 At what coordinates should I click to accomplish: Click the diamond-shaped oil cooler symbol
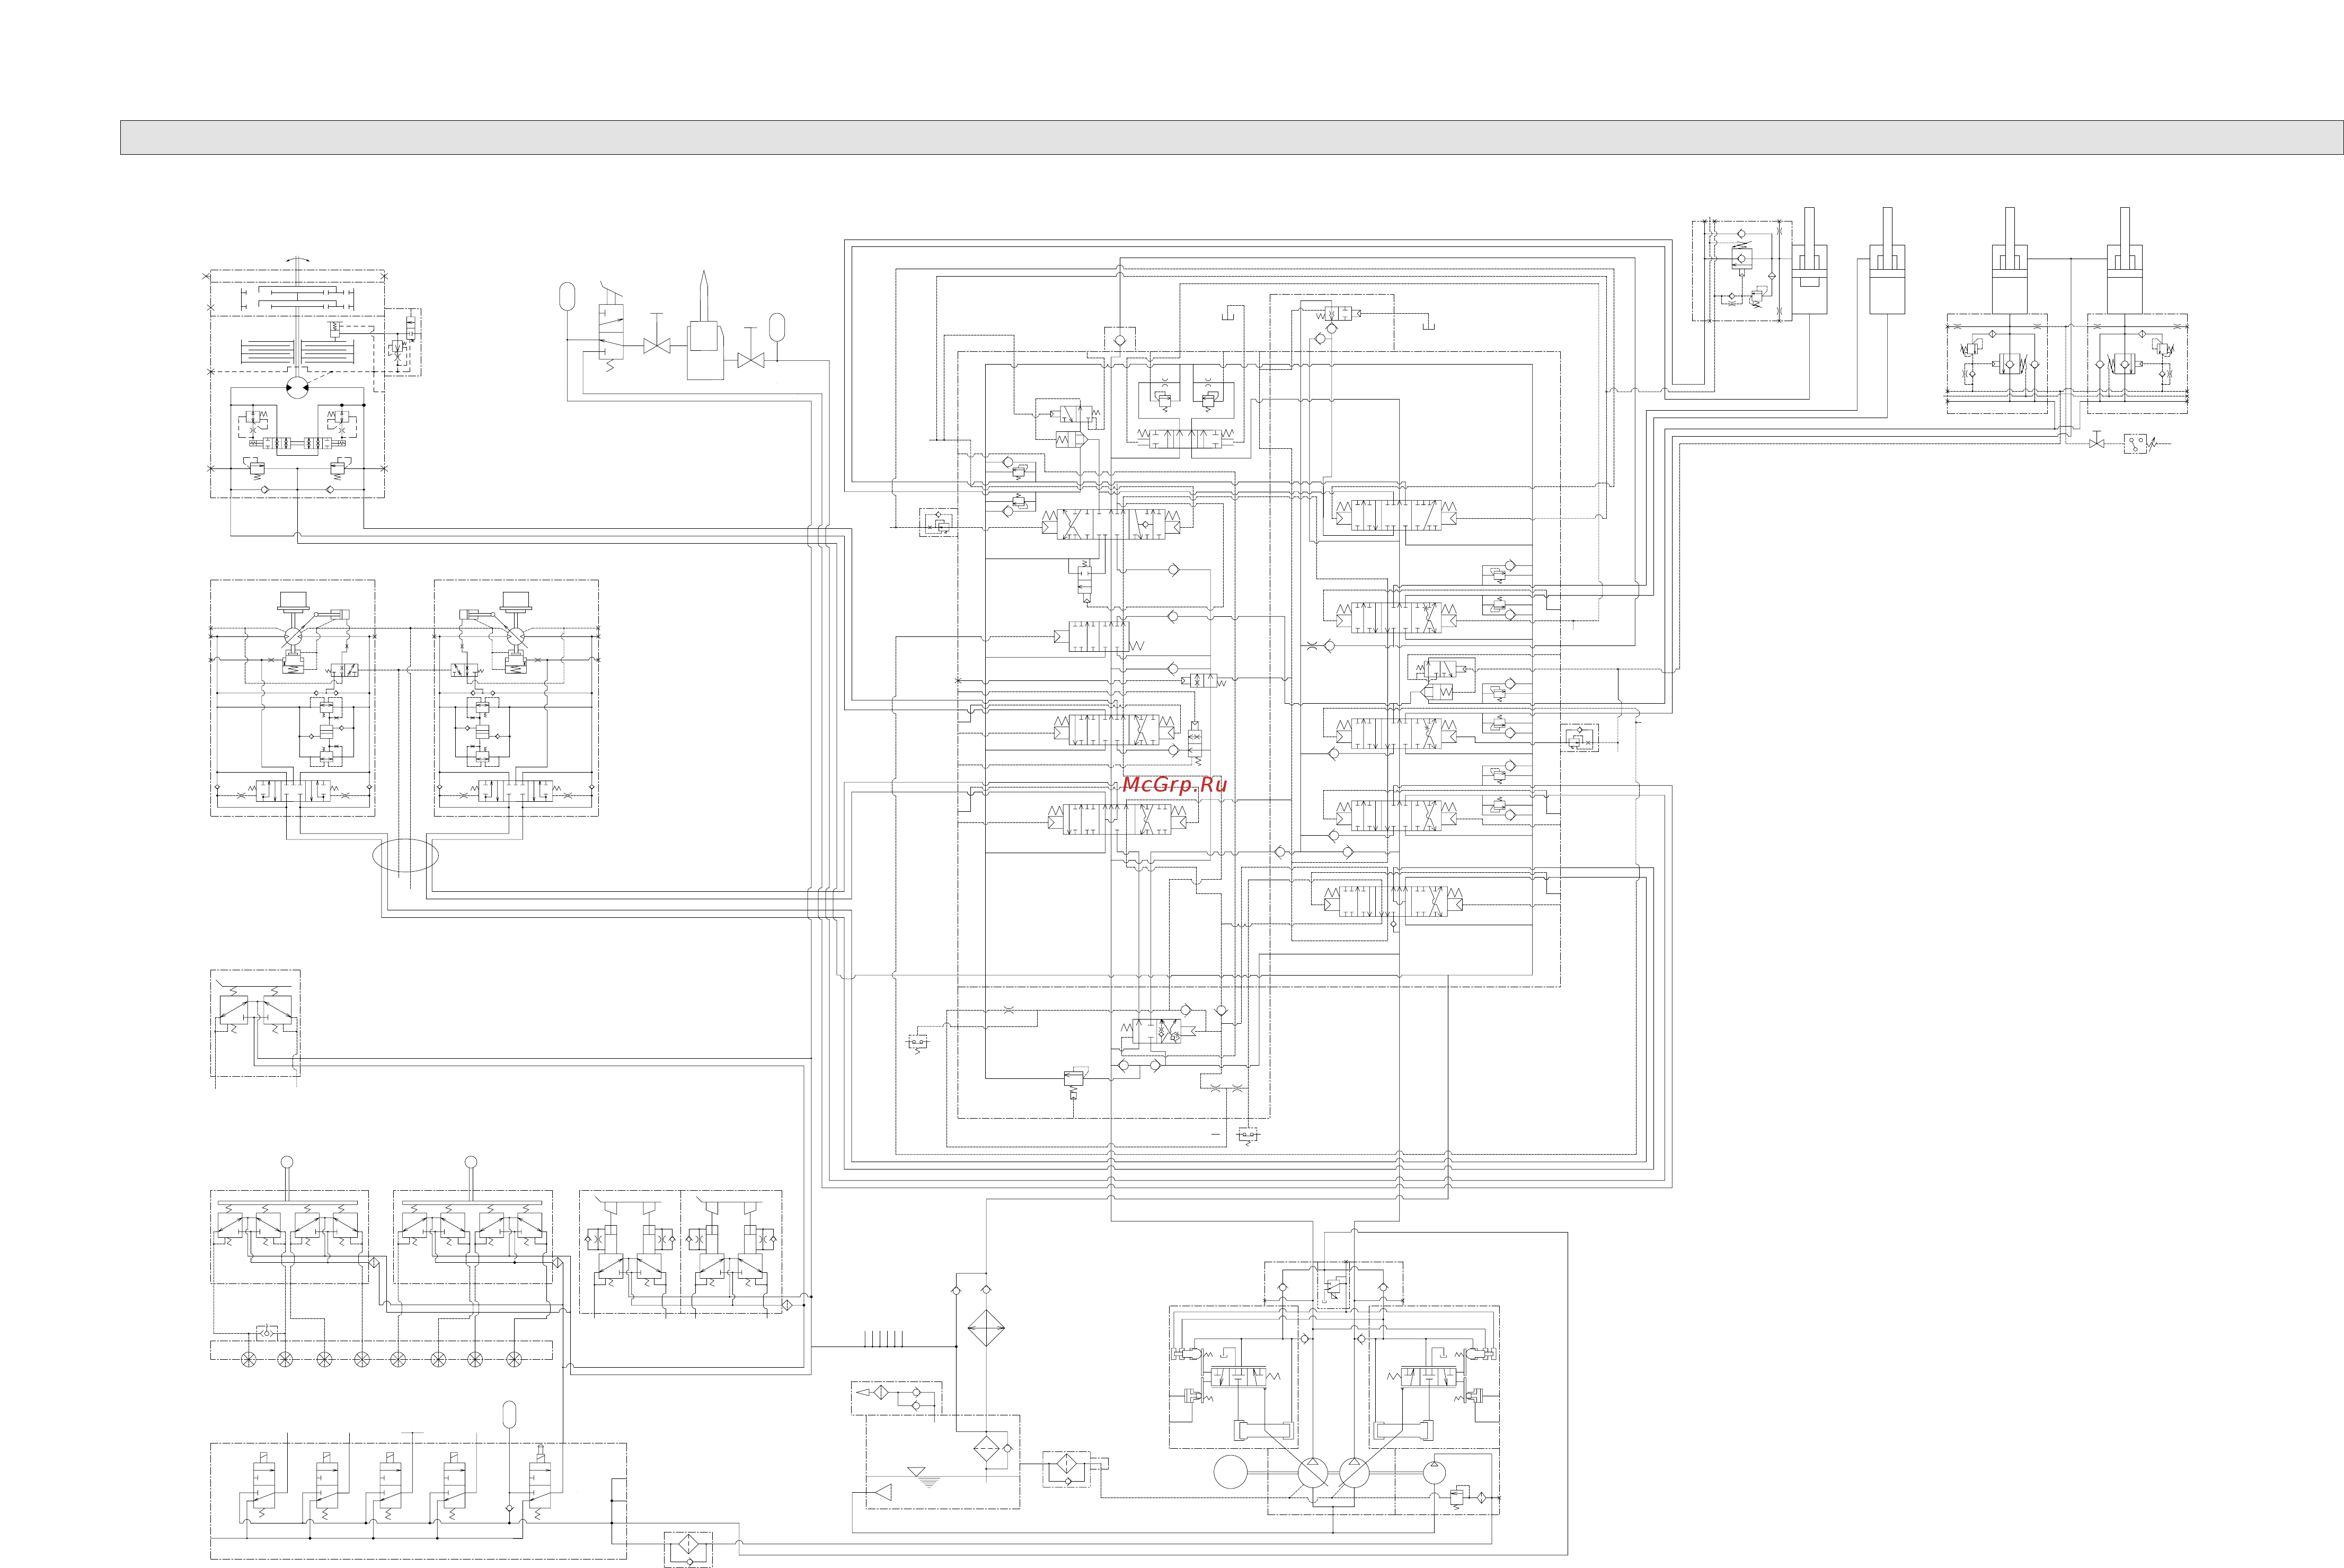click(986, 1328)
